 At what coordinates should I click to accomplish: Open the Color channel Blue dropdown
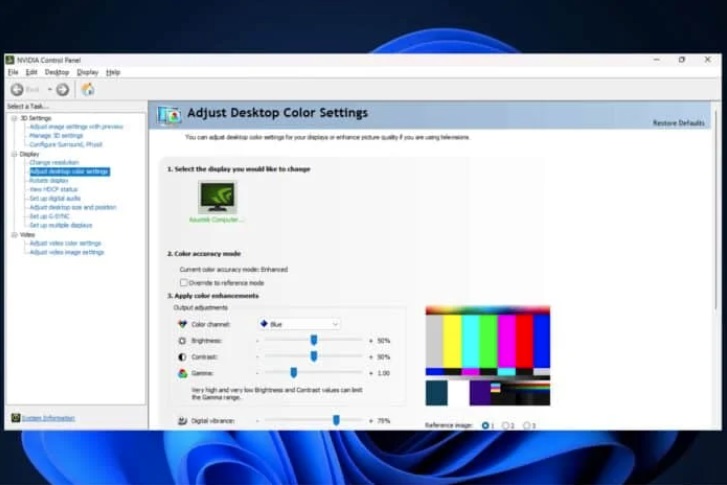point(299,324)
